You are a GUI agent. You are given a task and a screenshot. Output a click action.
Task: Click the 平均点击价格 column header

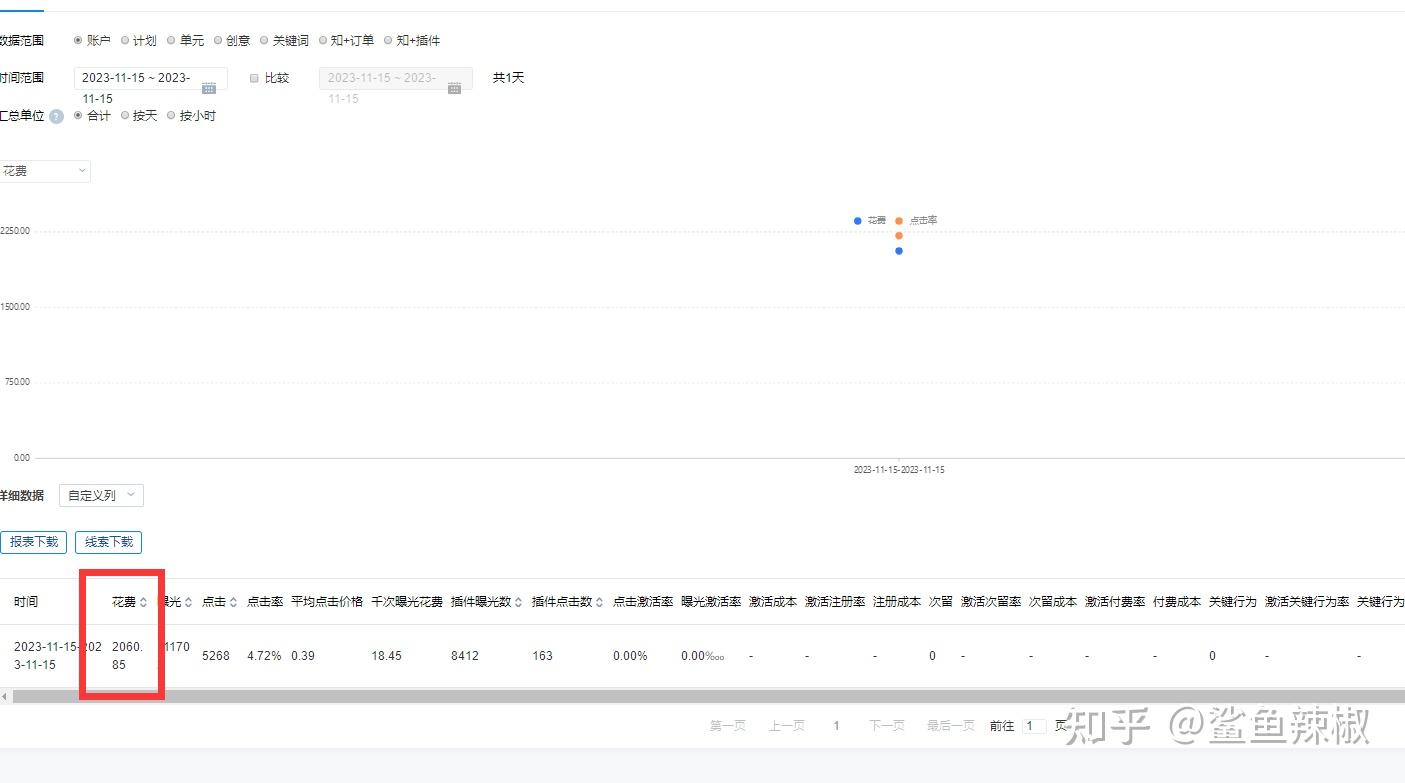(x=327, y=602)
